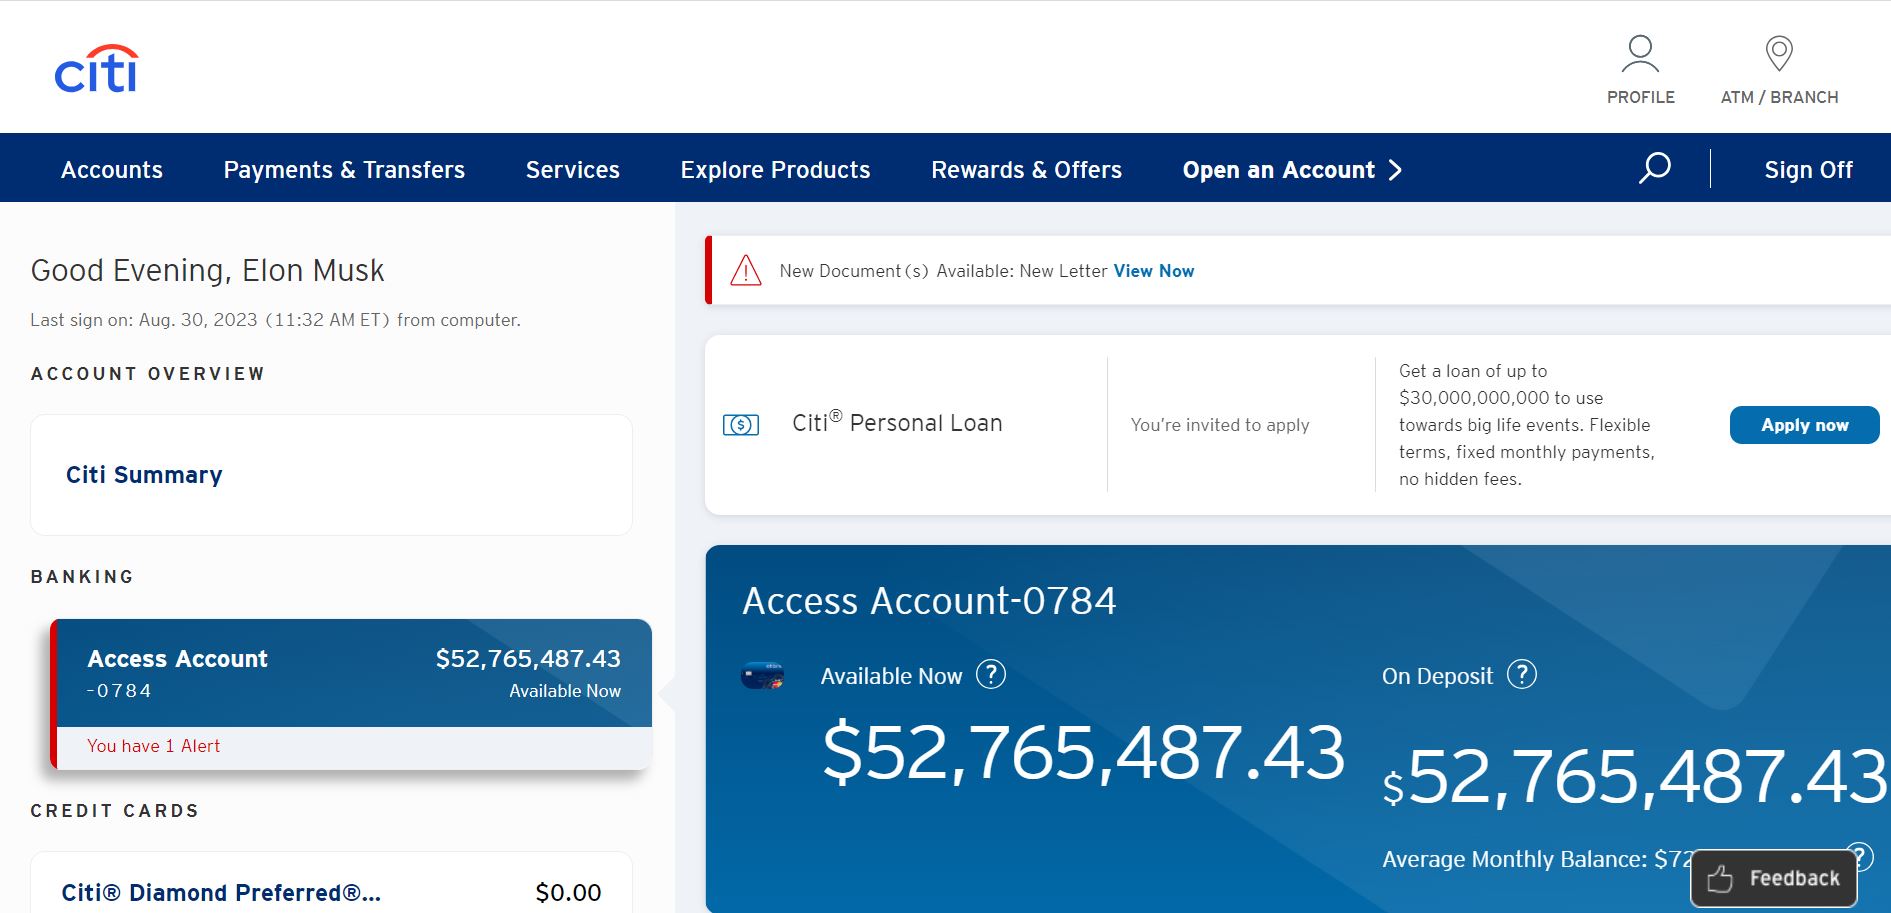Open the Explore Products menu
The image size is (1891, 913).
point(775,170)
